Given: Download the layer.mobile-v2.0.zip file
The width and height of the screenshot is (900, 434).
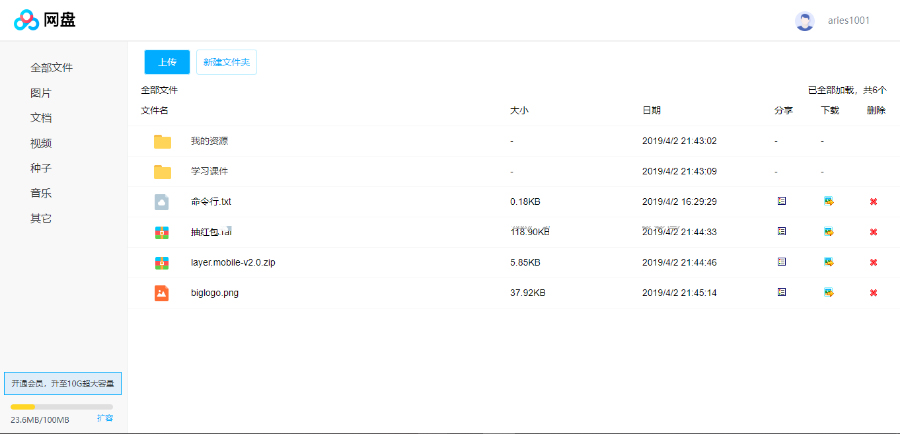Looking at the screenshot, I should pyautogui.click(x=829, y=262).
